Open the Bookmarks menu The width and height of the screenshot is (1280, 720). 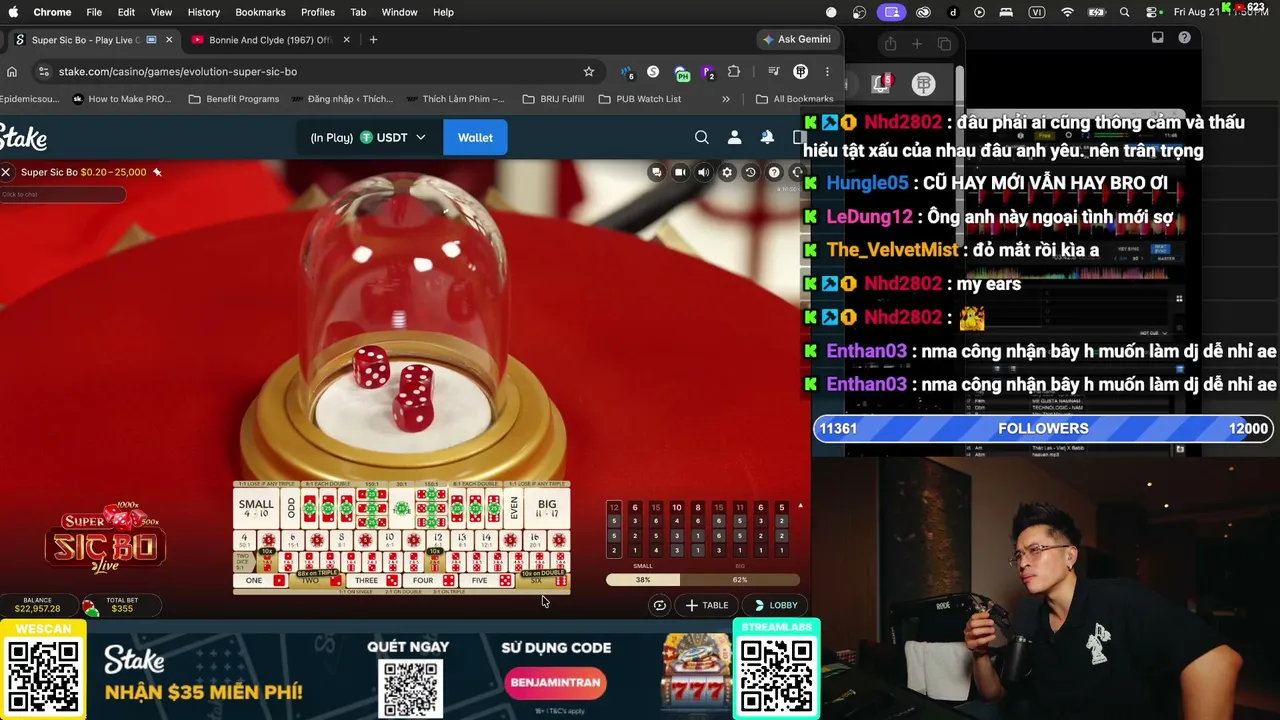260,12
